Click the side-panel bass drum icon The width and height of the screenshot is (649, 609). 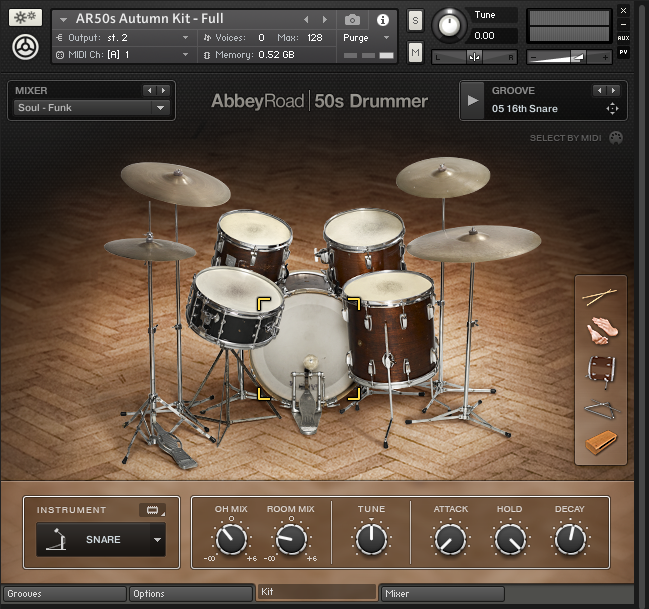pyautogui.click(x=600, y=369)
